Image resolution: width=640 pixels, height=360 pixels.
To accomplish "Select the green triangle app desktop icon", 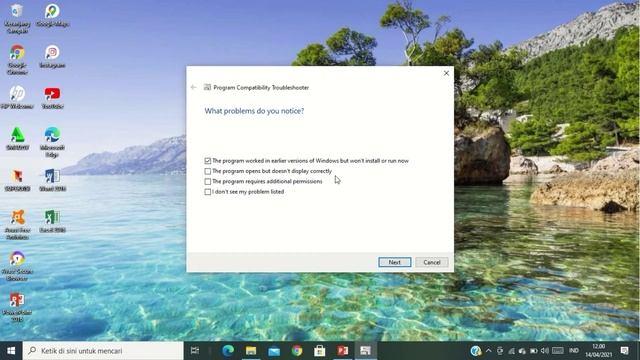I will 17,138.
